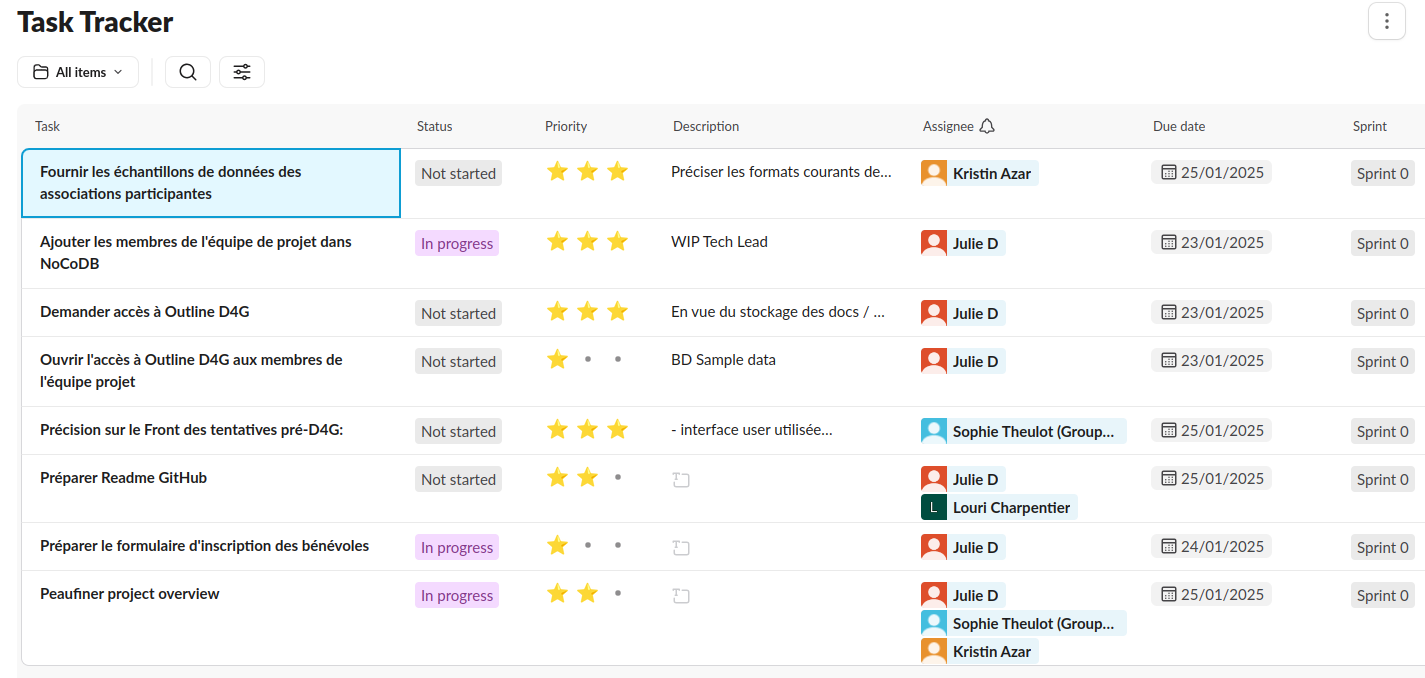Set third star on Ouvrir l'accès task priority

click(x=617, y=358)
